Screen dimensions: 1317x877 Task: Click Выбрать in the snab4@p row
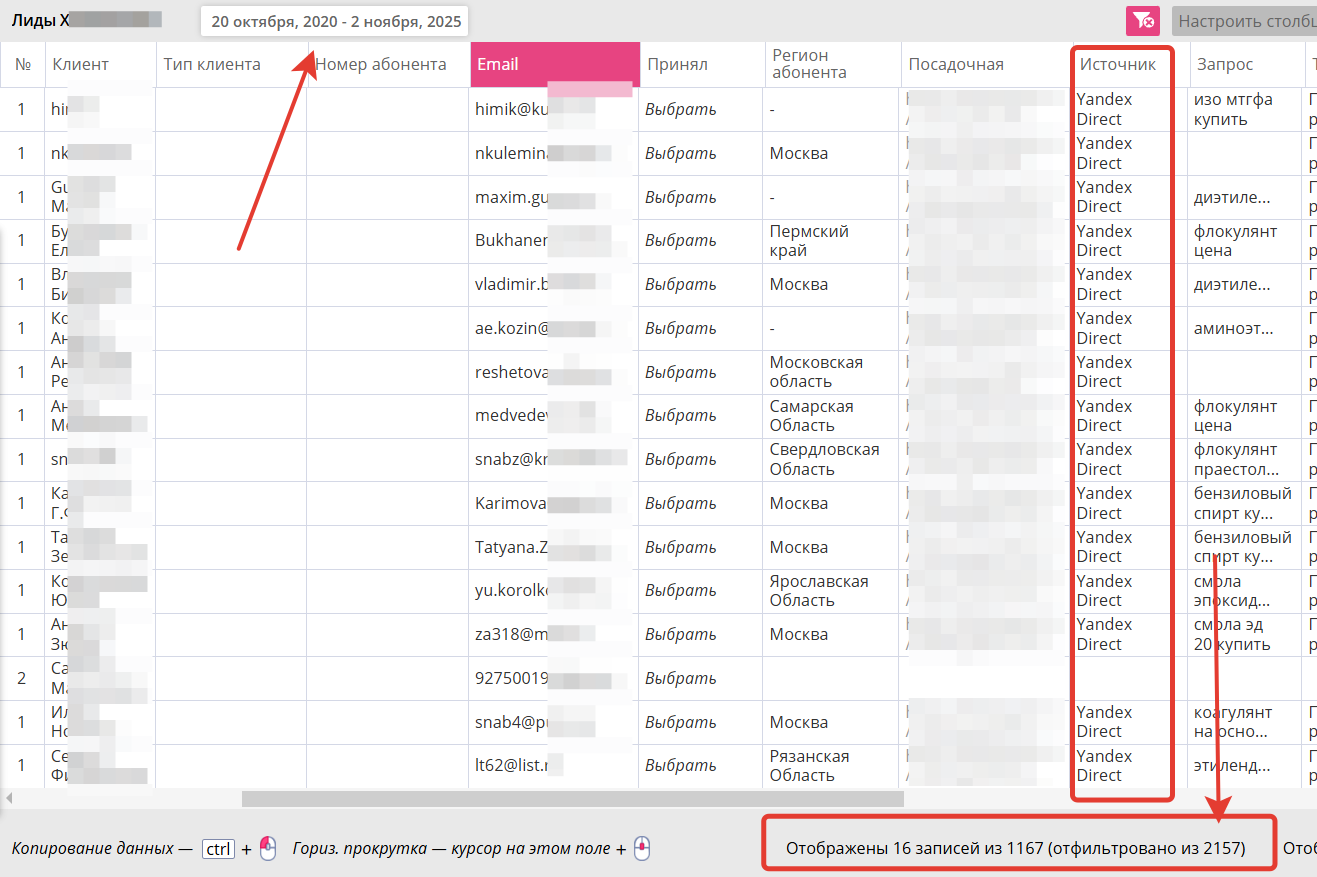(680, 722)
